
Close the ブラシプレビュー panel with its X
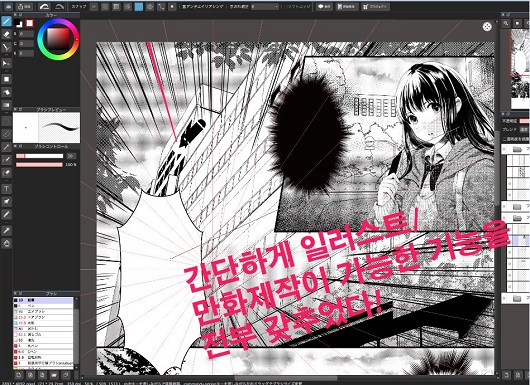coord(15,109)
